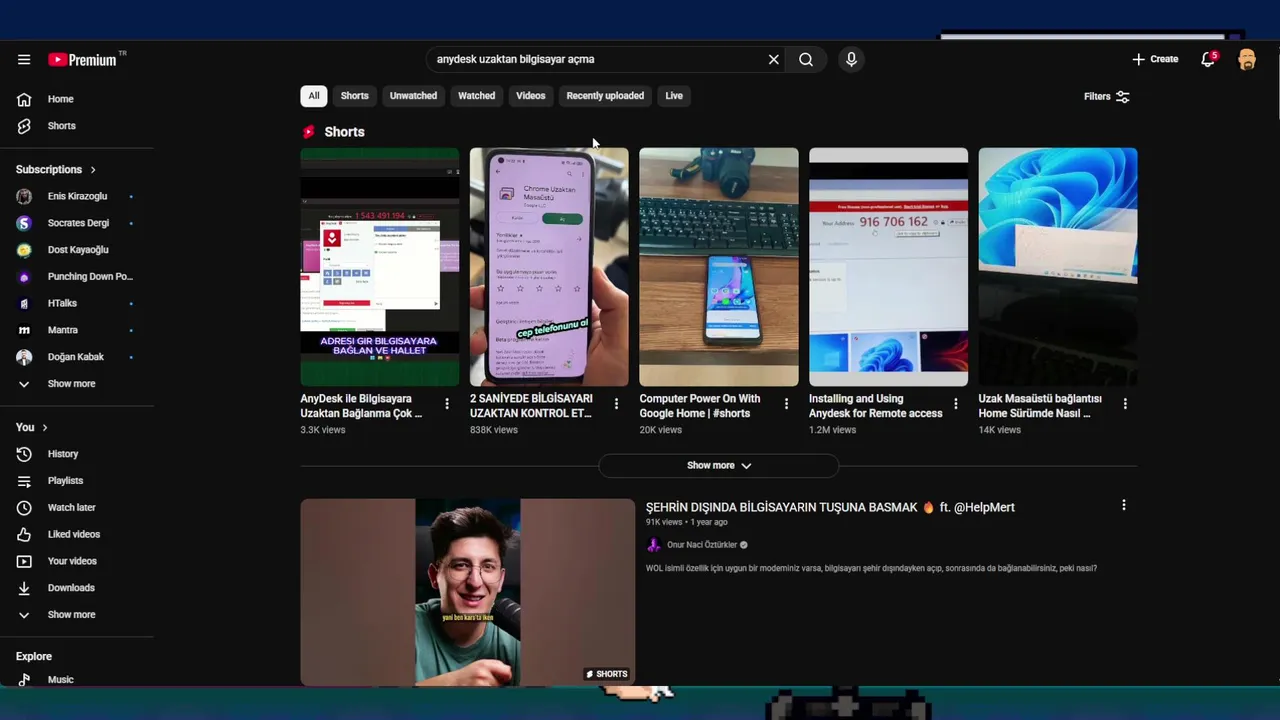
Task: Open options for Installing and Using Anydesk
Action: 955,404
